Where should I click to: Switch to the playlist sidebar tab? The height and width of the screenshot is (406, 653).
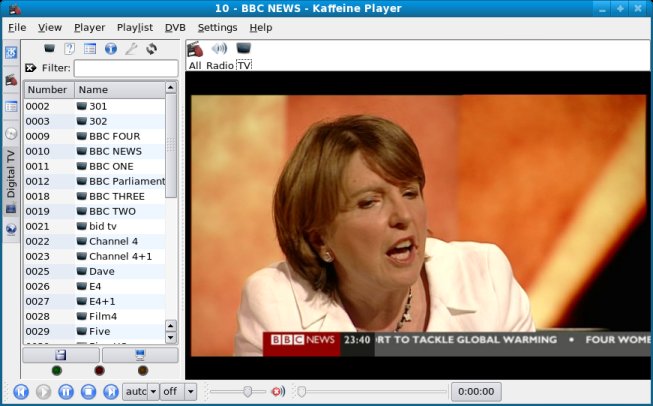pyautogui.click(x=11, y=107)
